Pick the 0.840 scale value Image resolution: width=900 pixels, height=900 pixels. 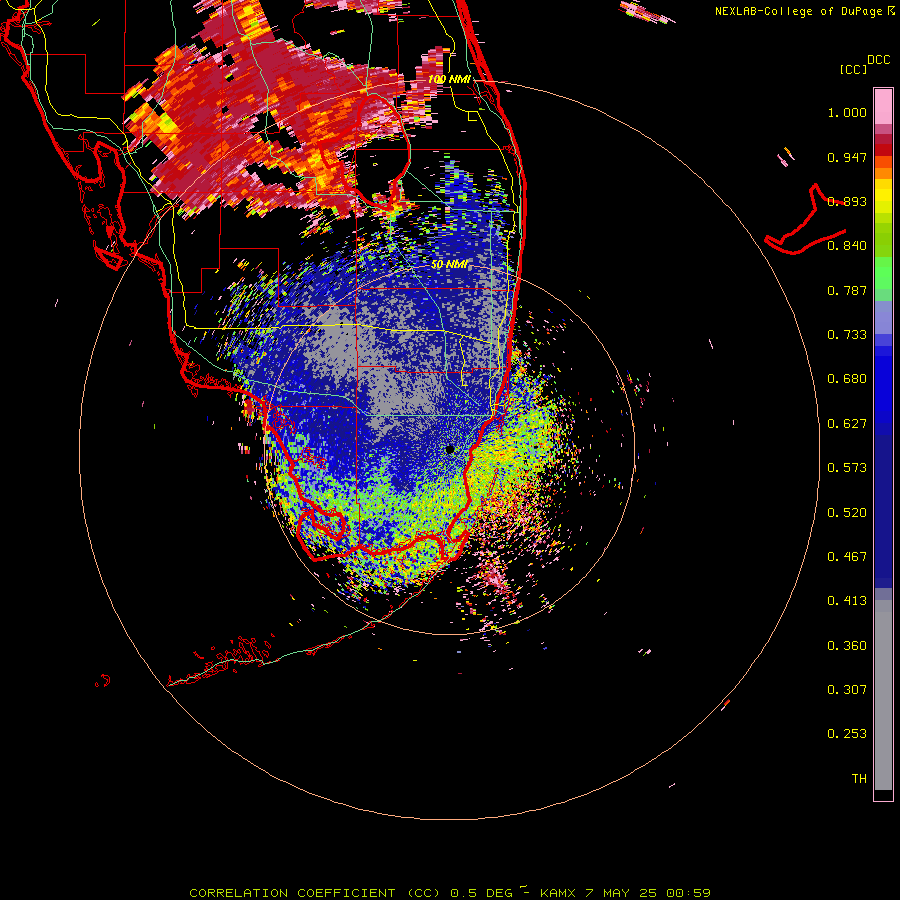tap(847, 246)
